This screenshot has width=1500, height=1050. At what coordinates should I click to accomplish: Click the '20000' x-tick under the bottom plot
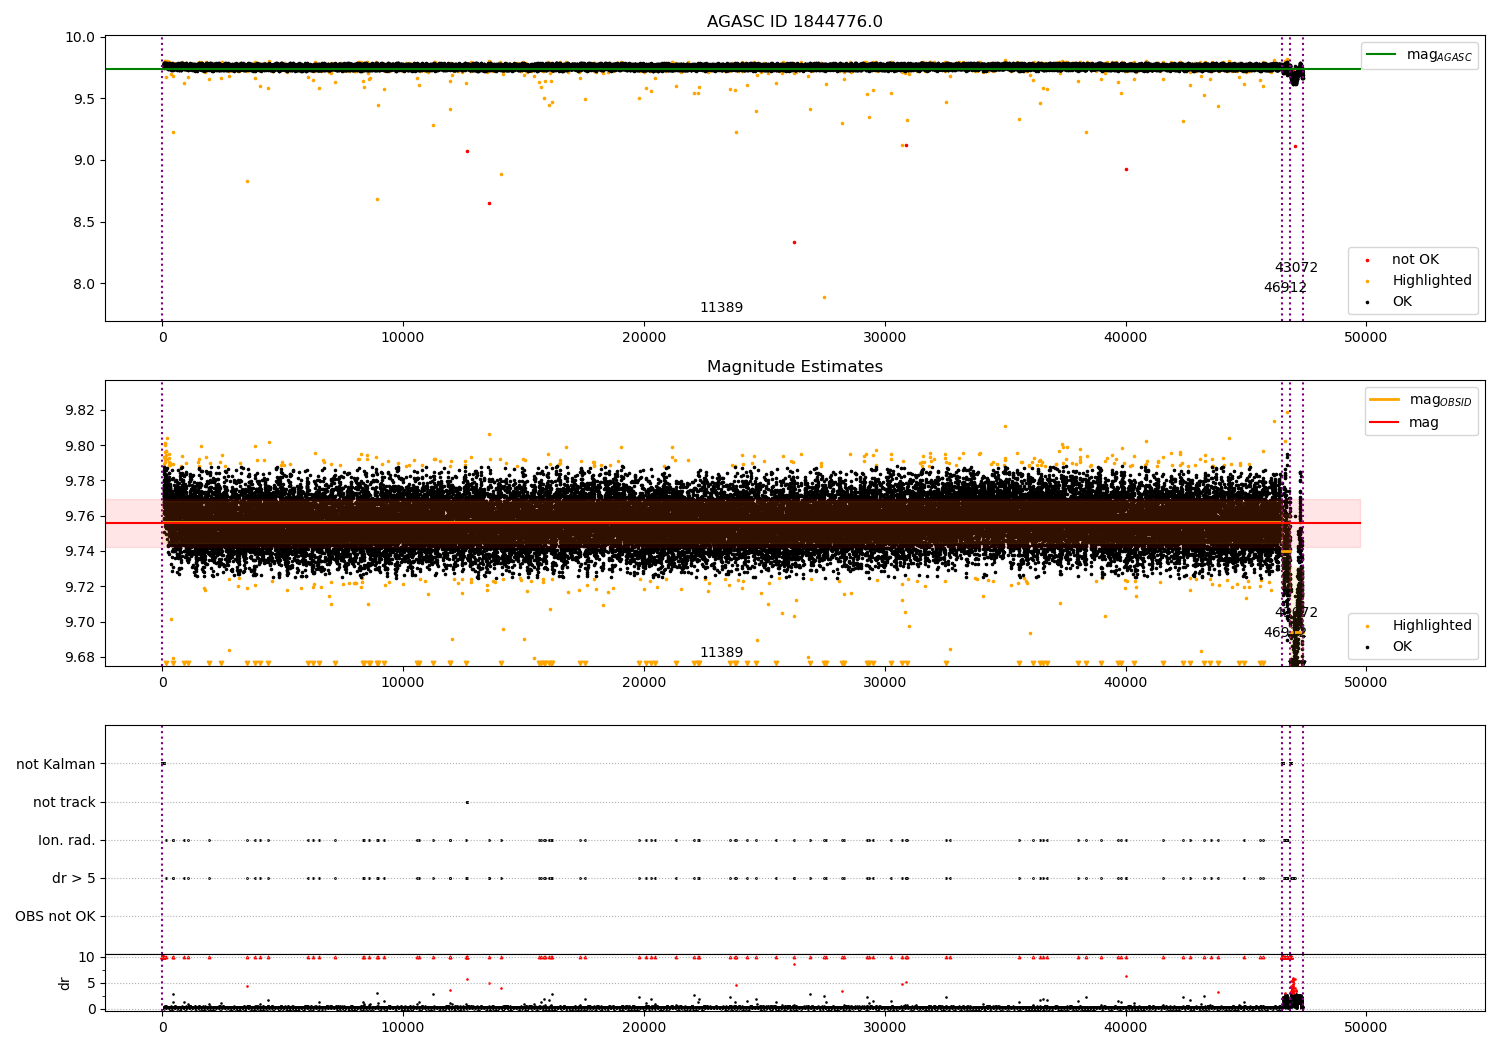[x=644, y=1027]
